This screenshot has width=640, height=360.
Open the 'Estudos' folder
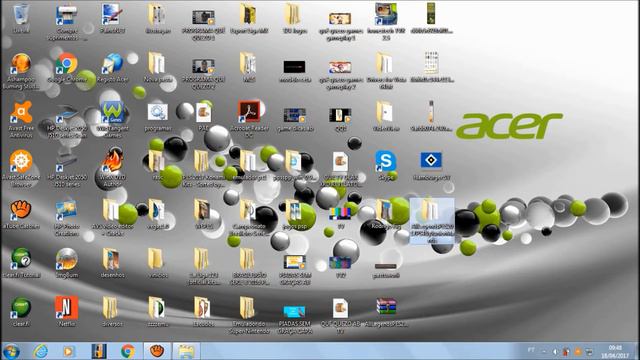(x=203, y=308)
